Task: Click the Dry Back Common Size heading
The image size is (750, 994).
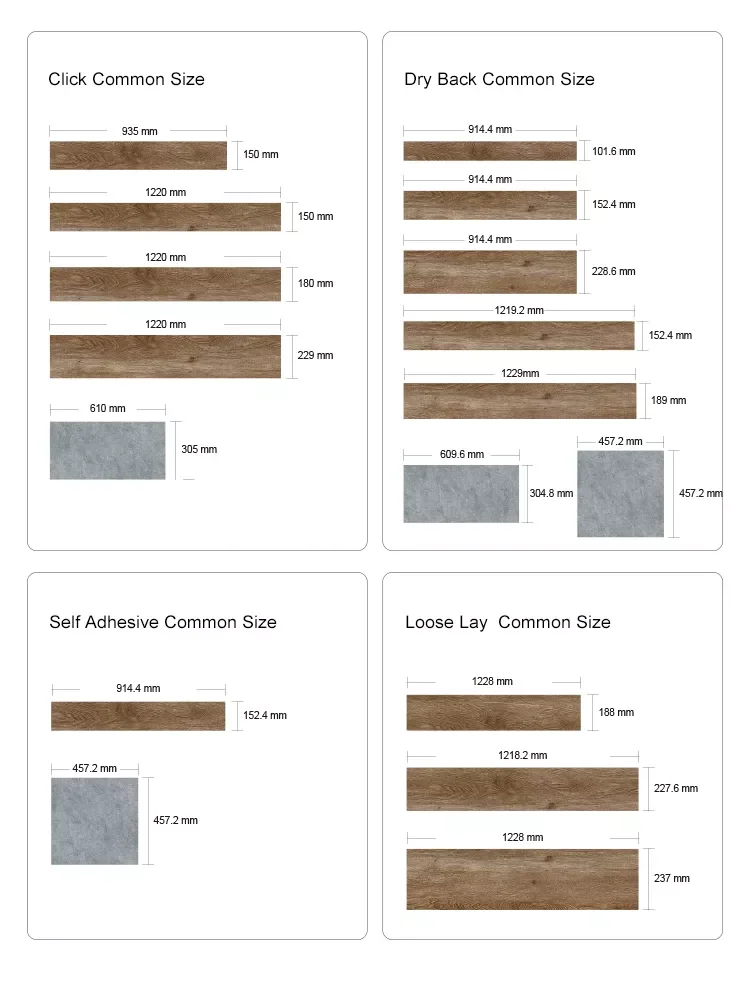Action: (x=499, y=79)
